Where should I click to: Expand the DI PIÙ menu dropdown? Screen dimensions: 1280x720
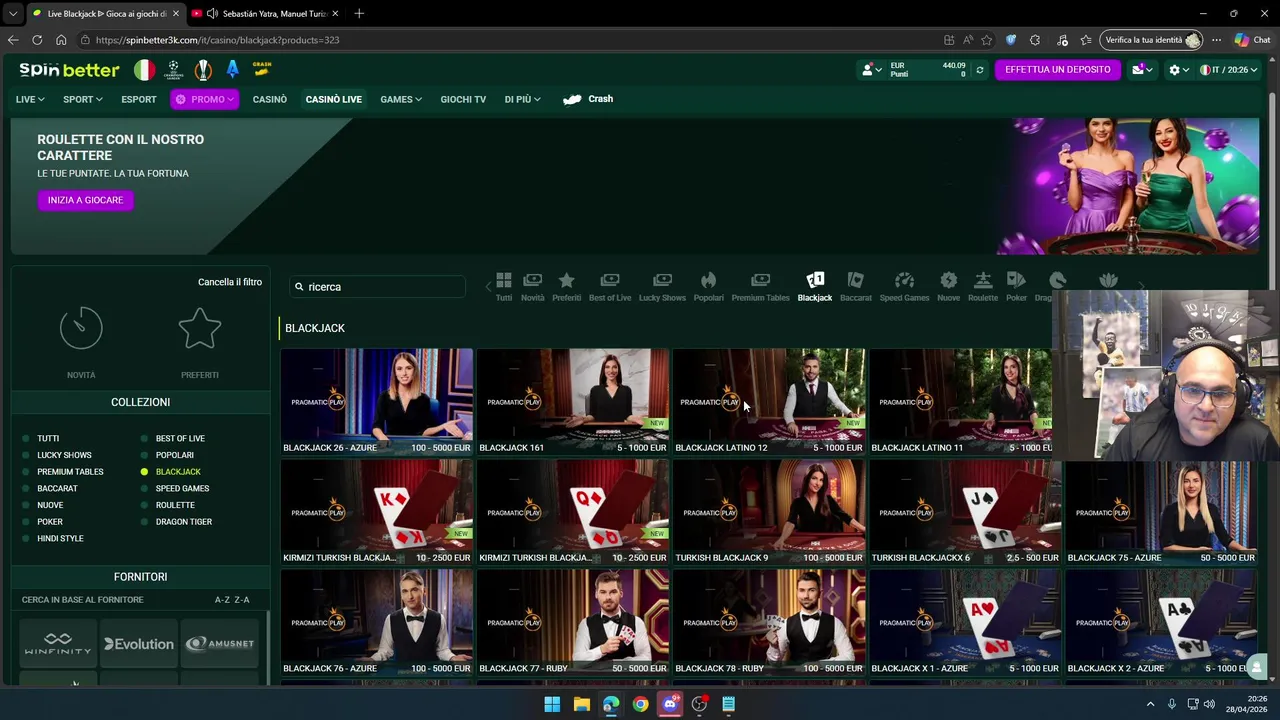pos(522,99)
